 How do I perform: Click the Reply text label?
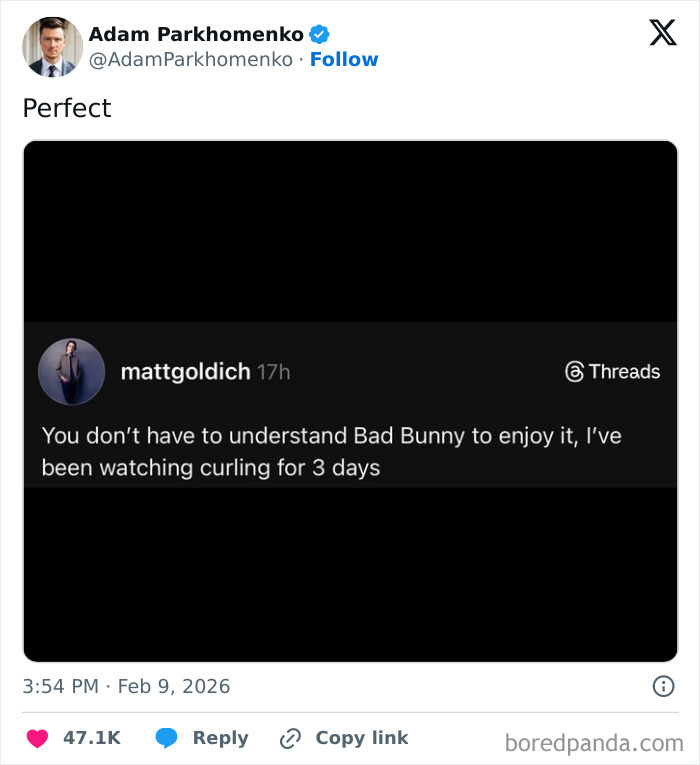coord(220,738)
